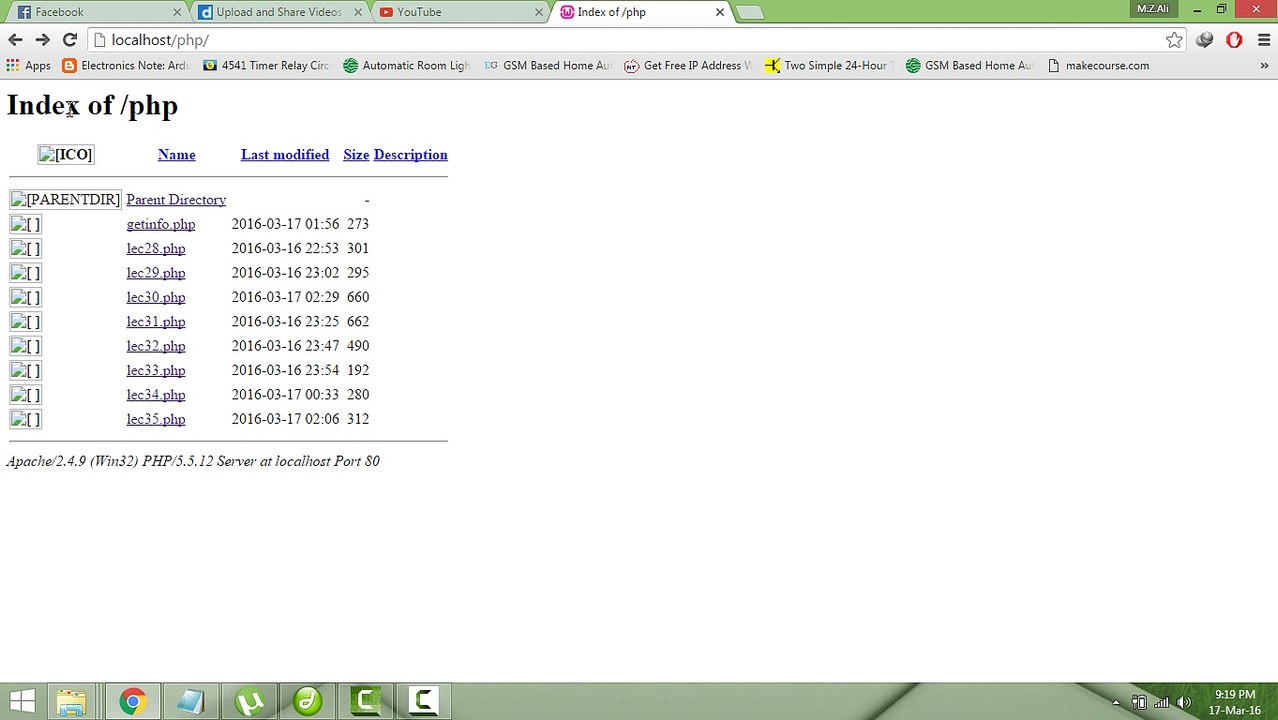Sort listing by Last modified
1278x720 pixels.
pos(285,155)
